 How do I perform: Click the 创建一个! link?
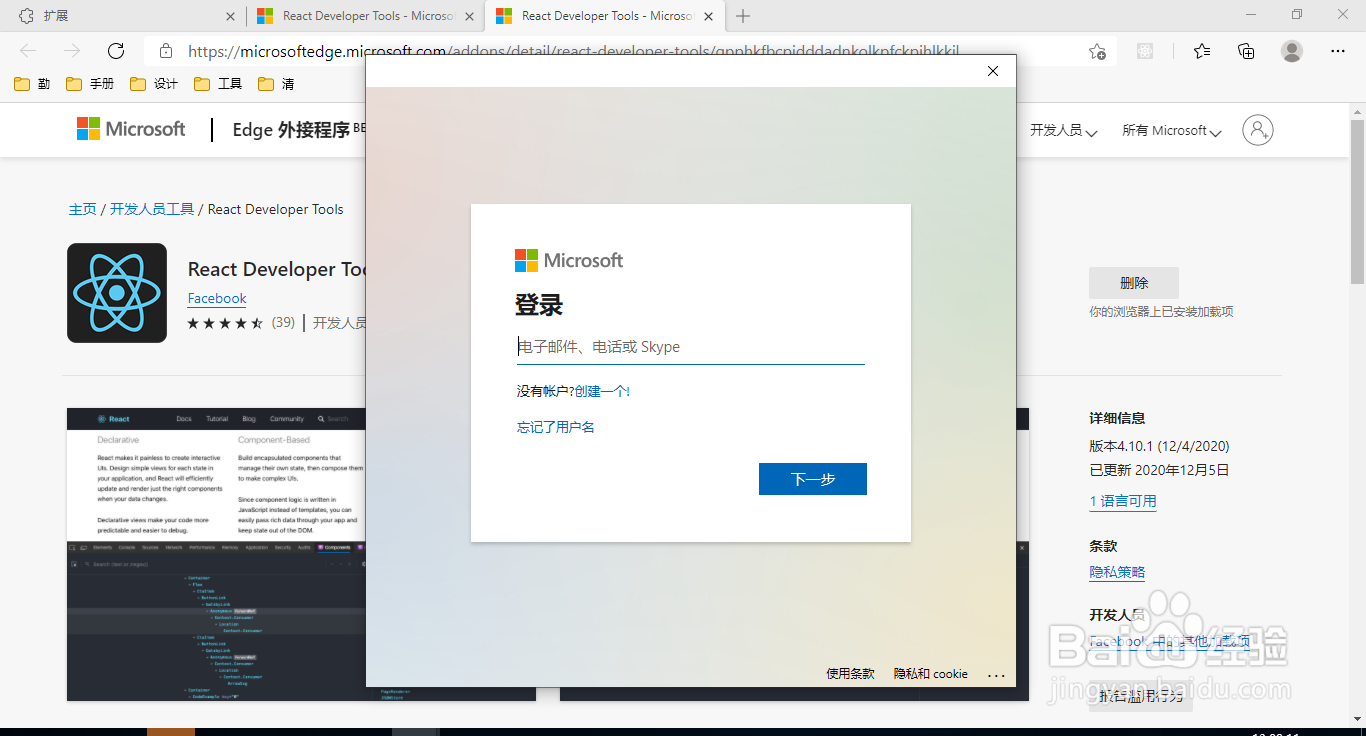point(602,391)
